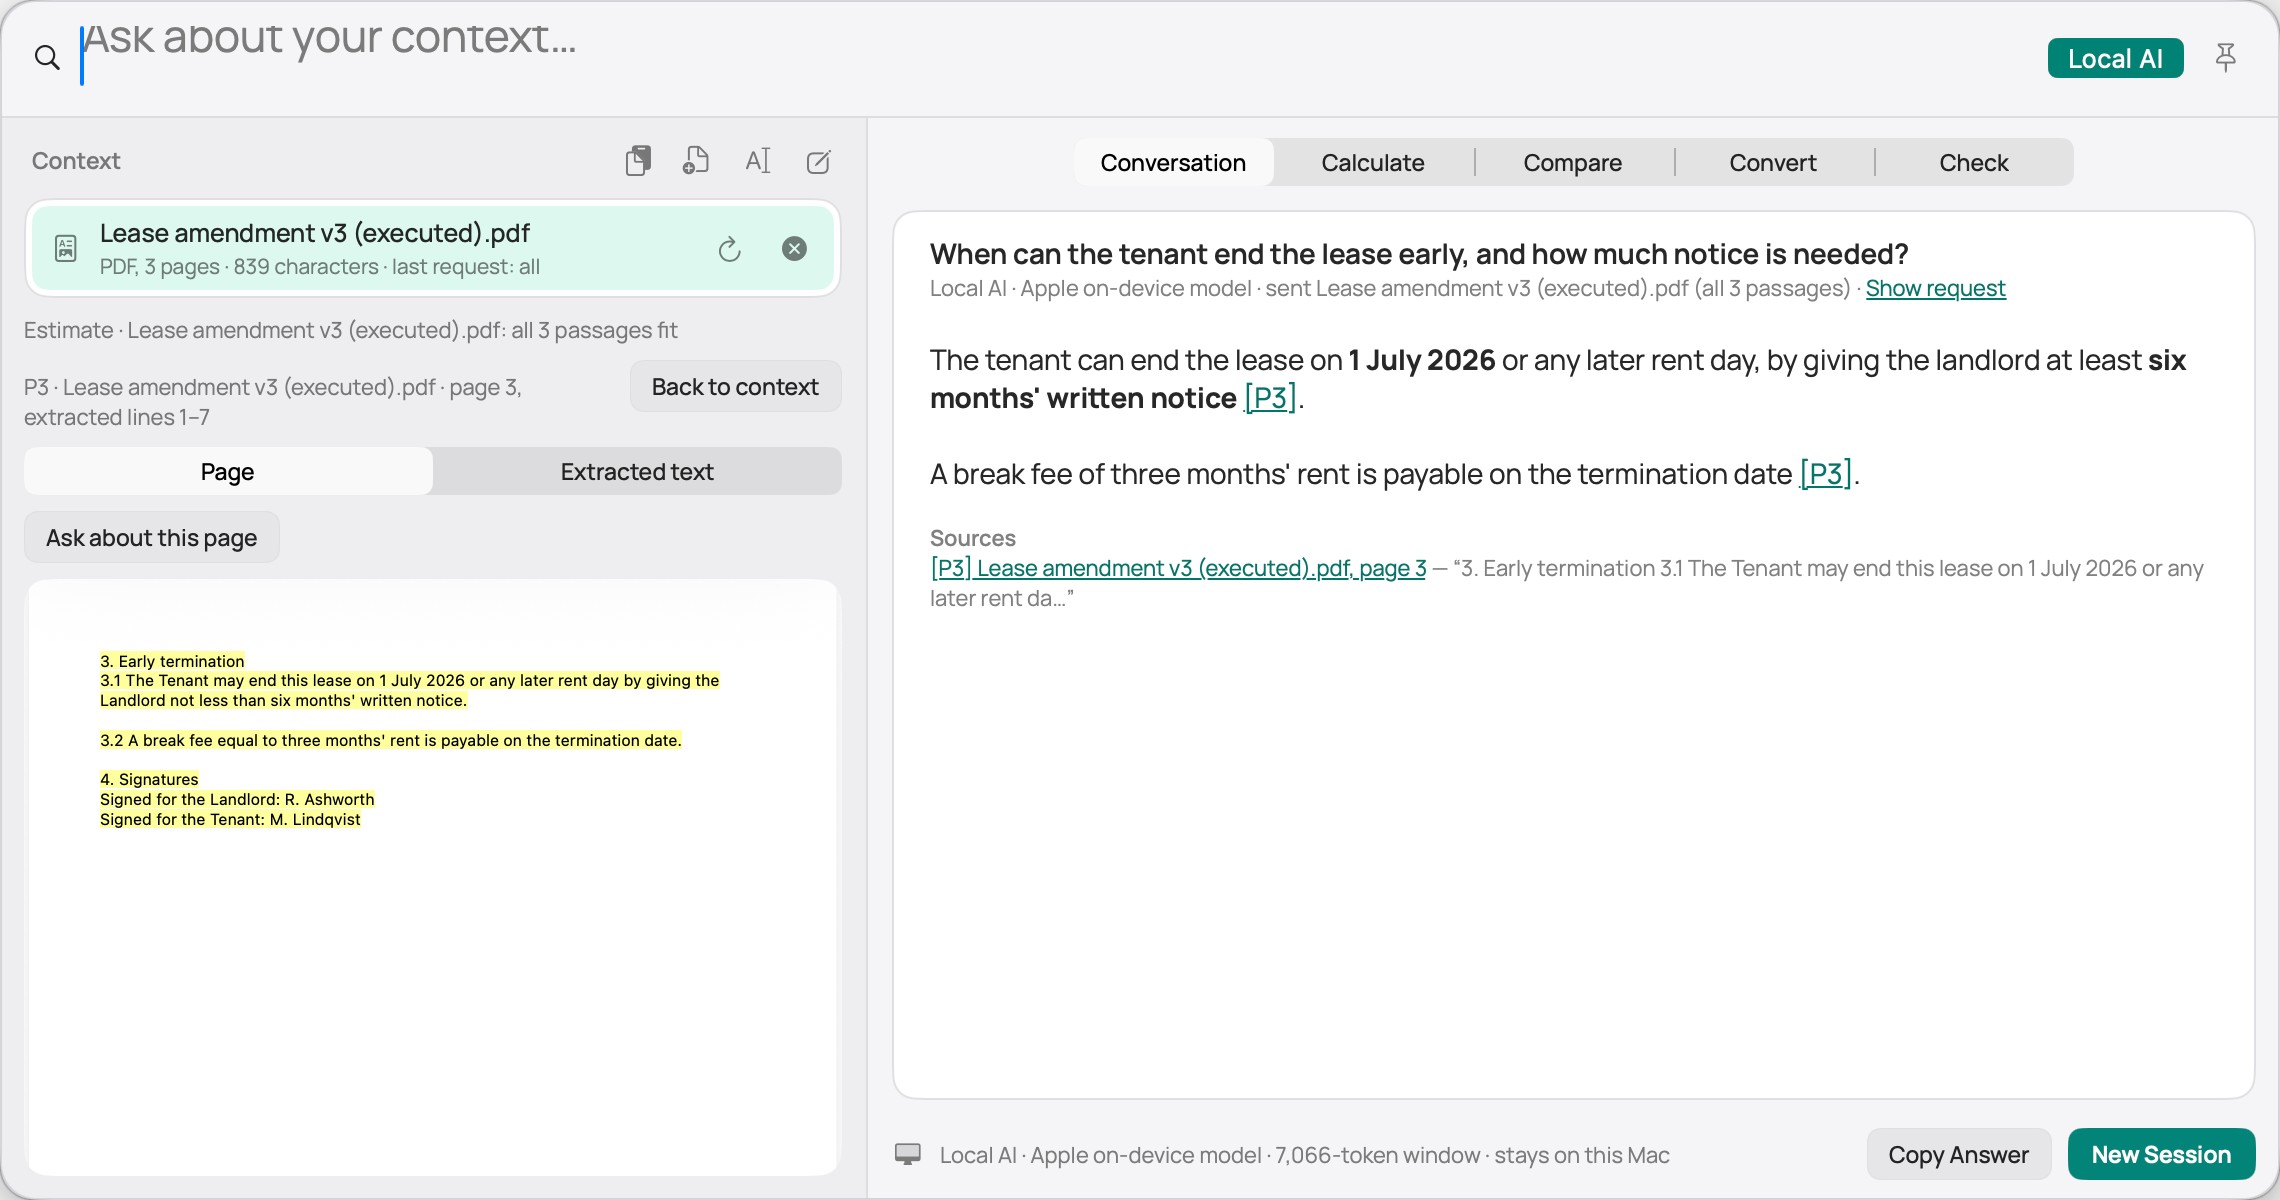2280x1200 pixels.
Task: Click the text-selection capture icon in Context header
Action: 758,161
